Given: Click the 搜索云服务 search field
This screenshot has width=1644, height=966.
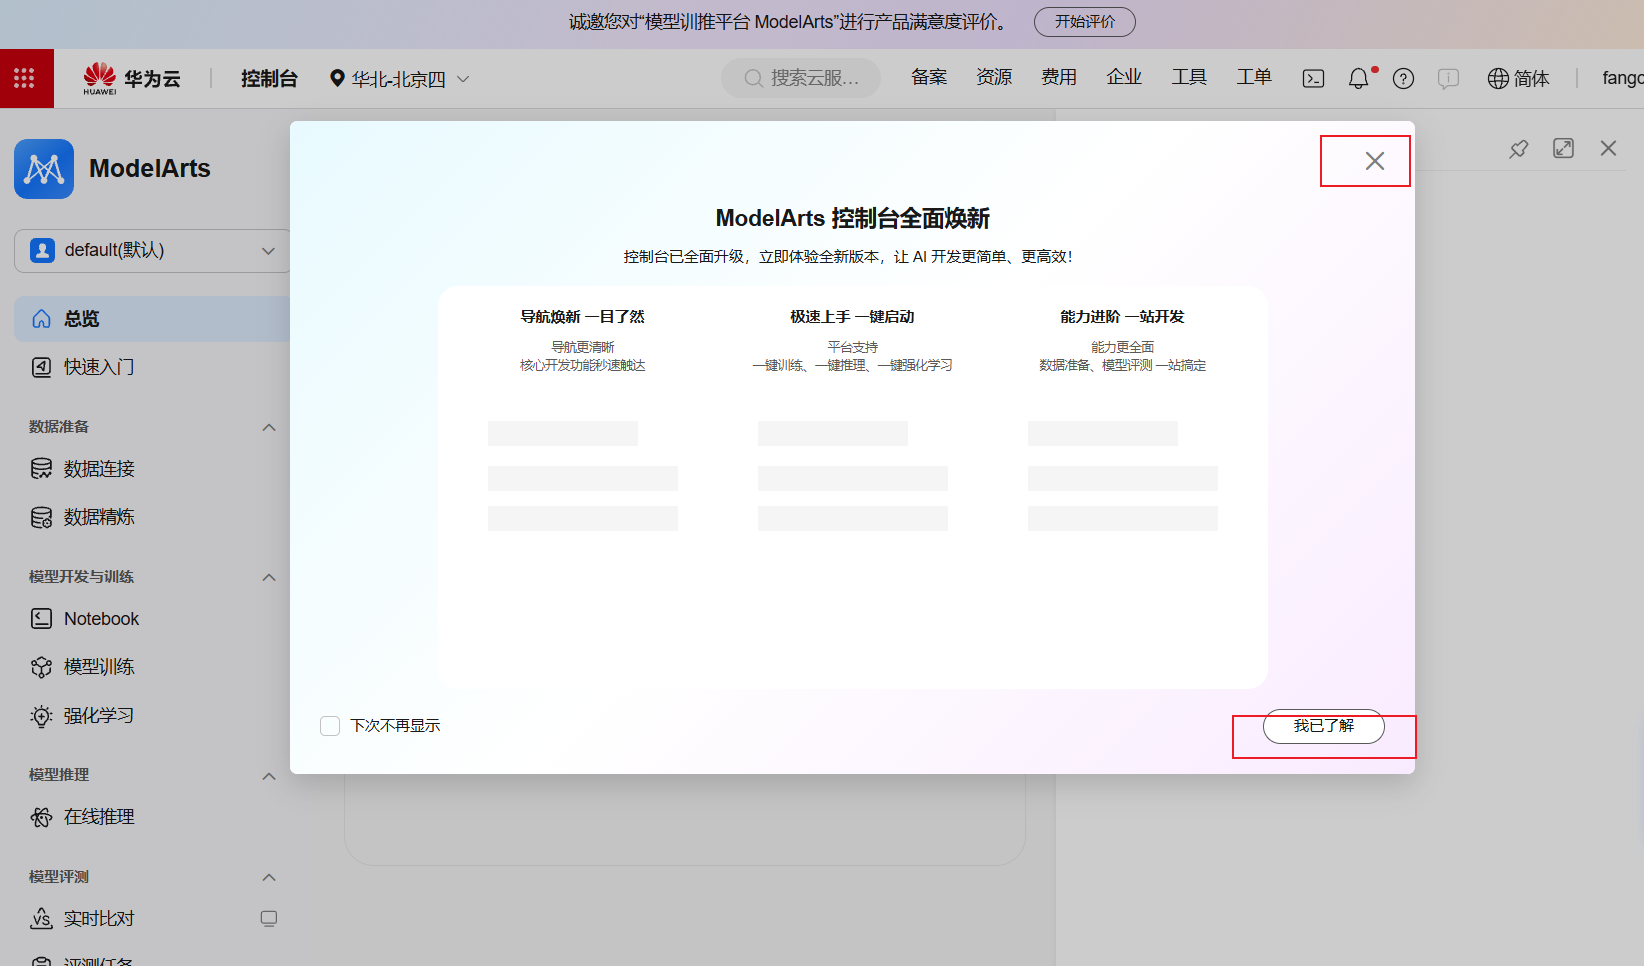Looking at the screenshot, I should point(801,78).
